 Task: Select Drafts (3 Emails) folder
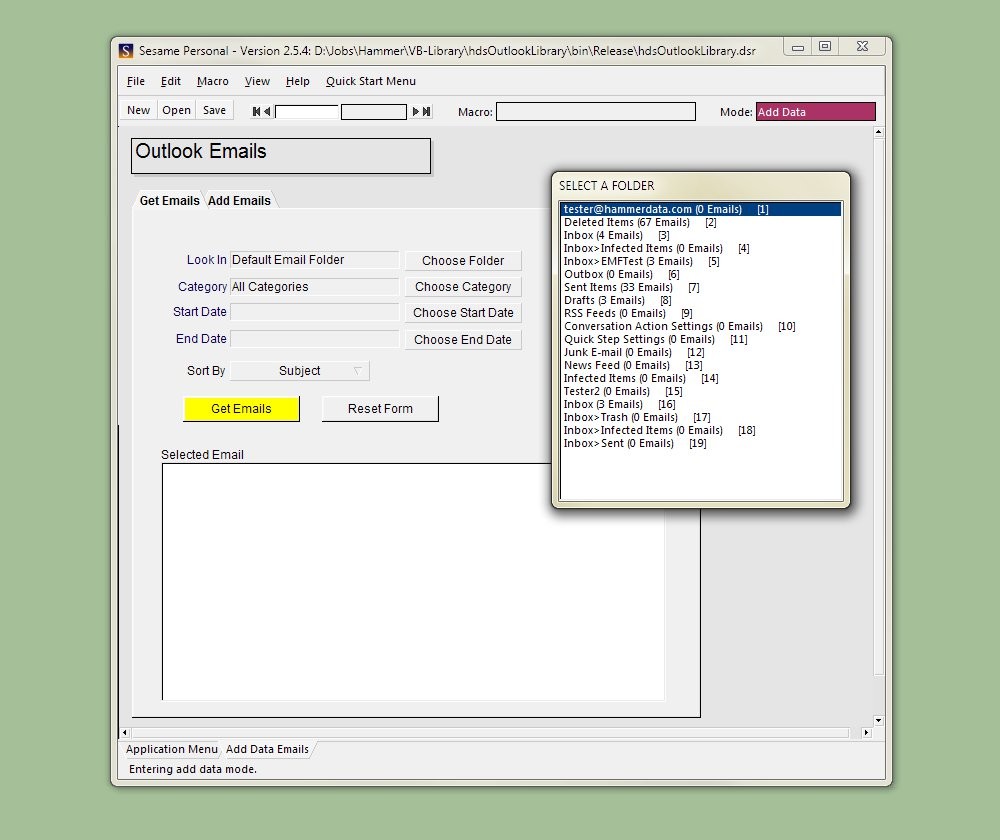coord(700,300)
